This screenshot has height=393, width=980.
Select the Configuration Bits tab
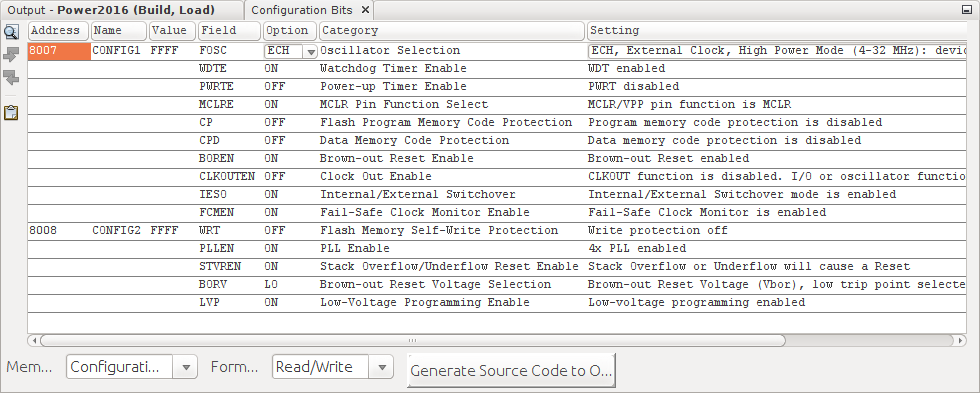click(x=302, y=10)
